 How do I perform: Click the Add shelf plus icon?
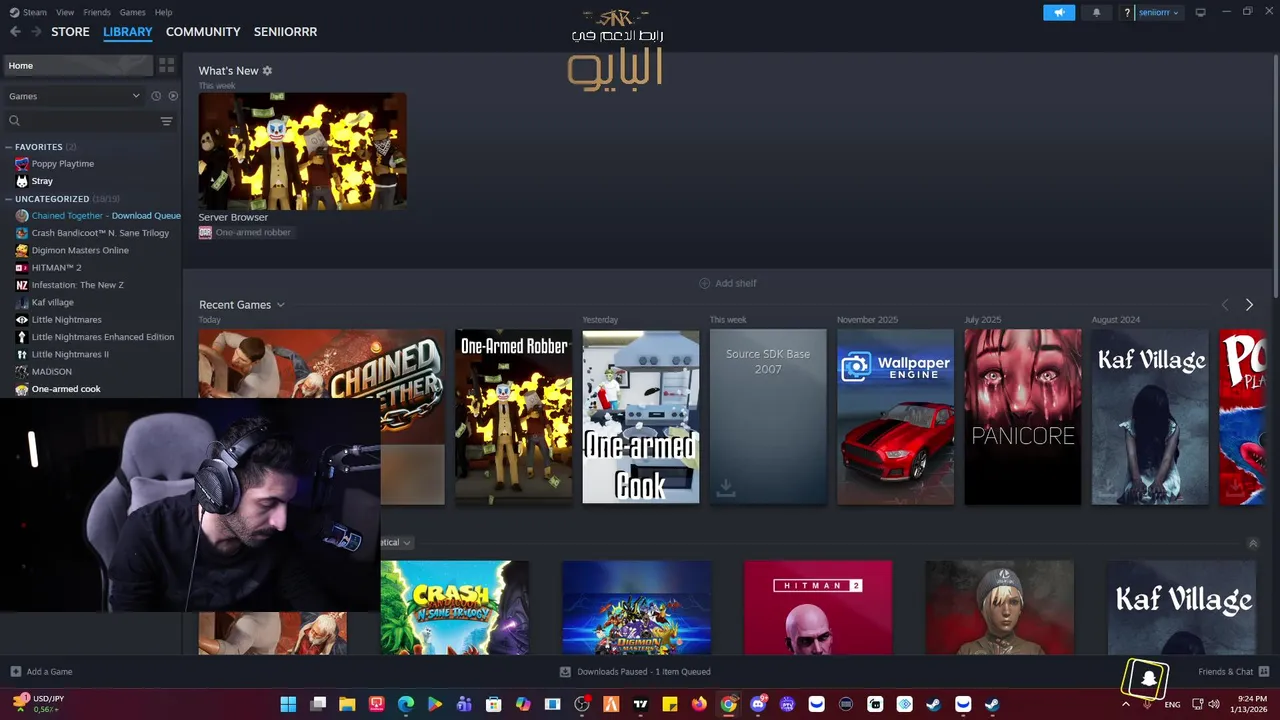click(704, 283)
